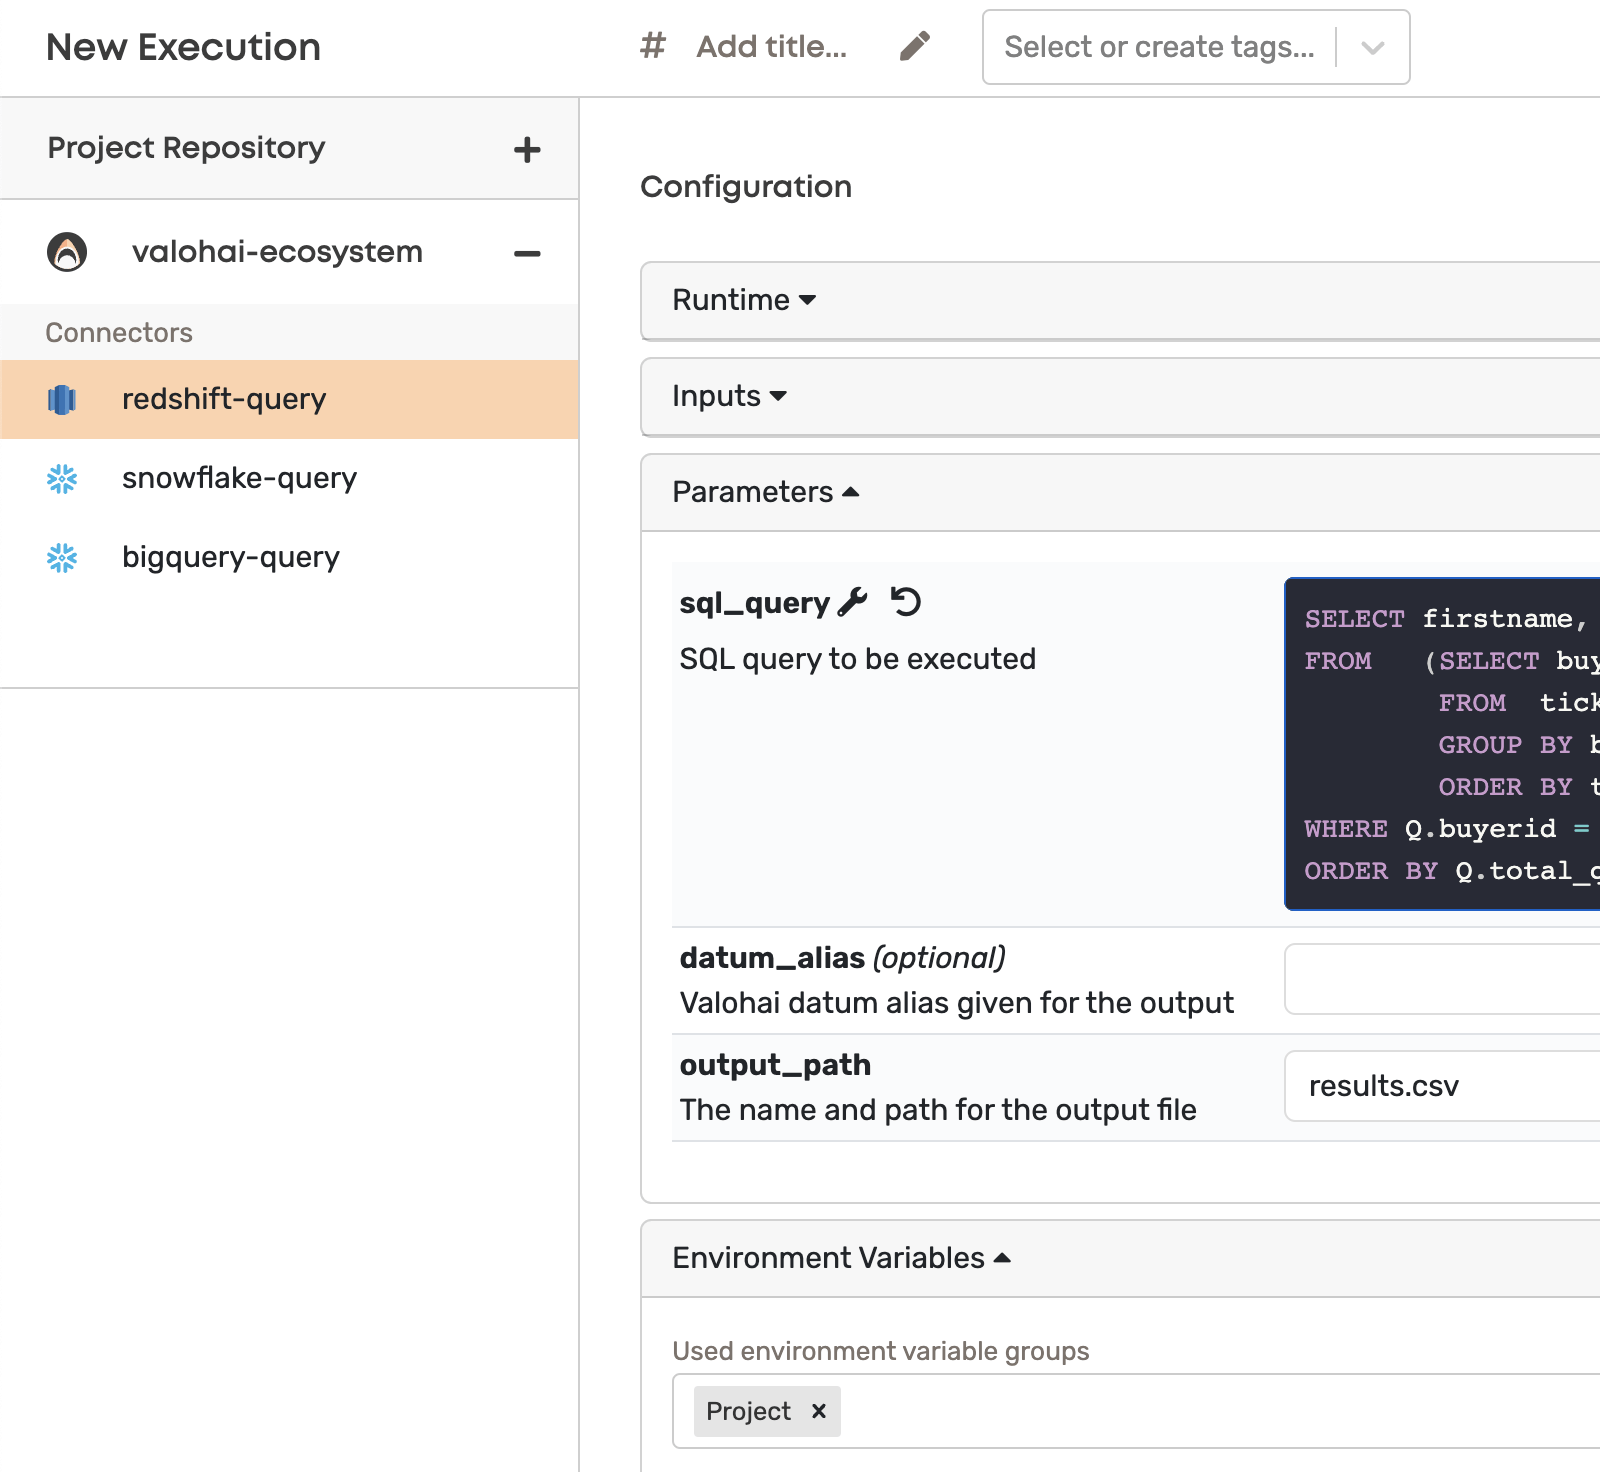Click 'Valohai datum alias given for the output'

point(956,1002)
